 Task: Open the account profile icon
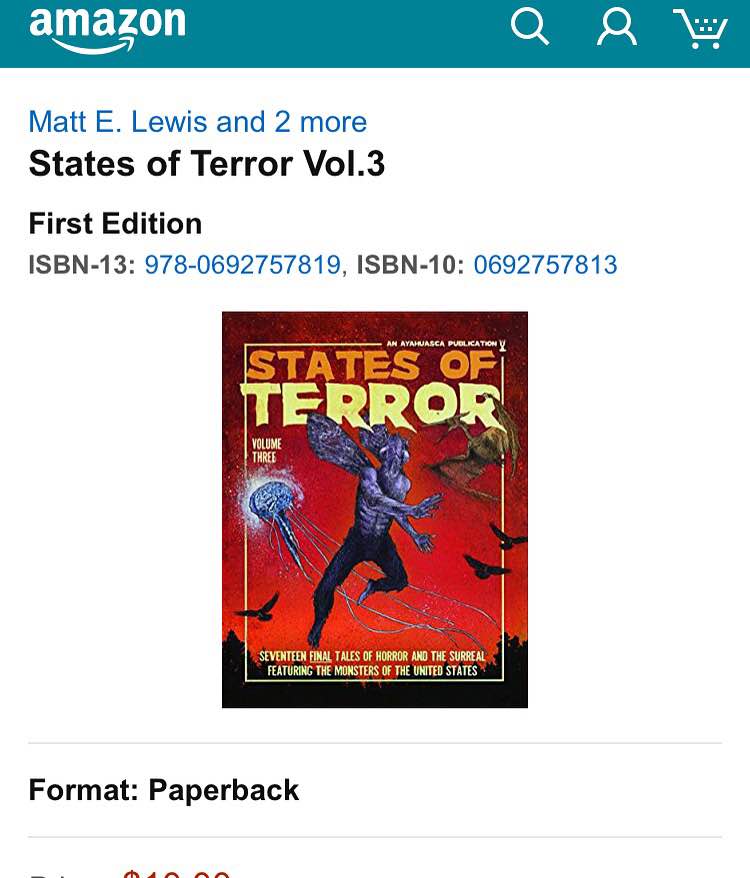(616, 26)
